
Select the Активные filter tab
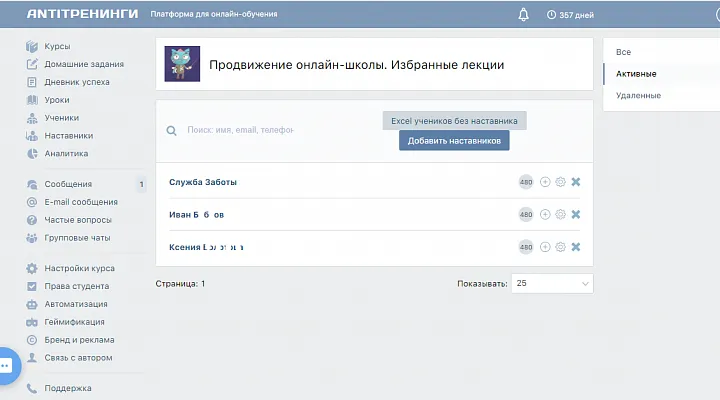(x=637, y=74)
